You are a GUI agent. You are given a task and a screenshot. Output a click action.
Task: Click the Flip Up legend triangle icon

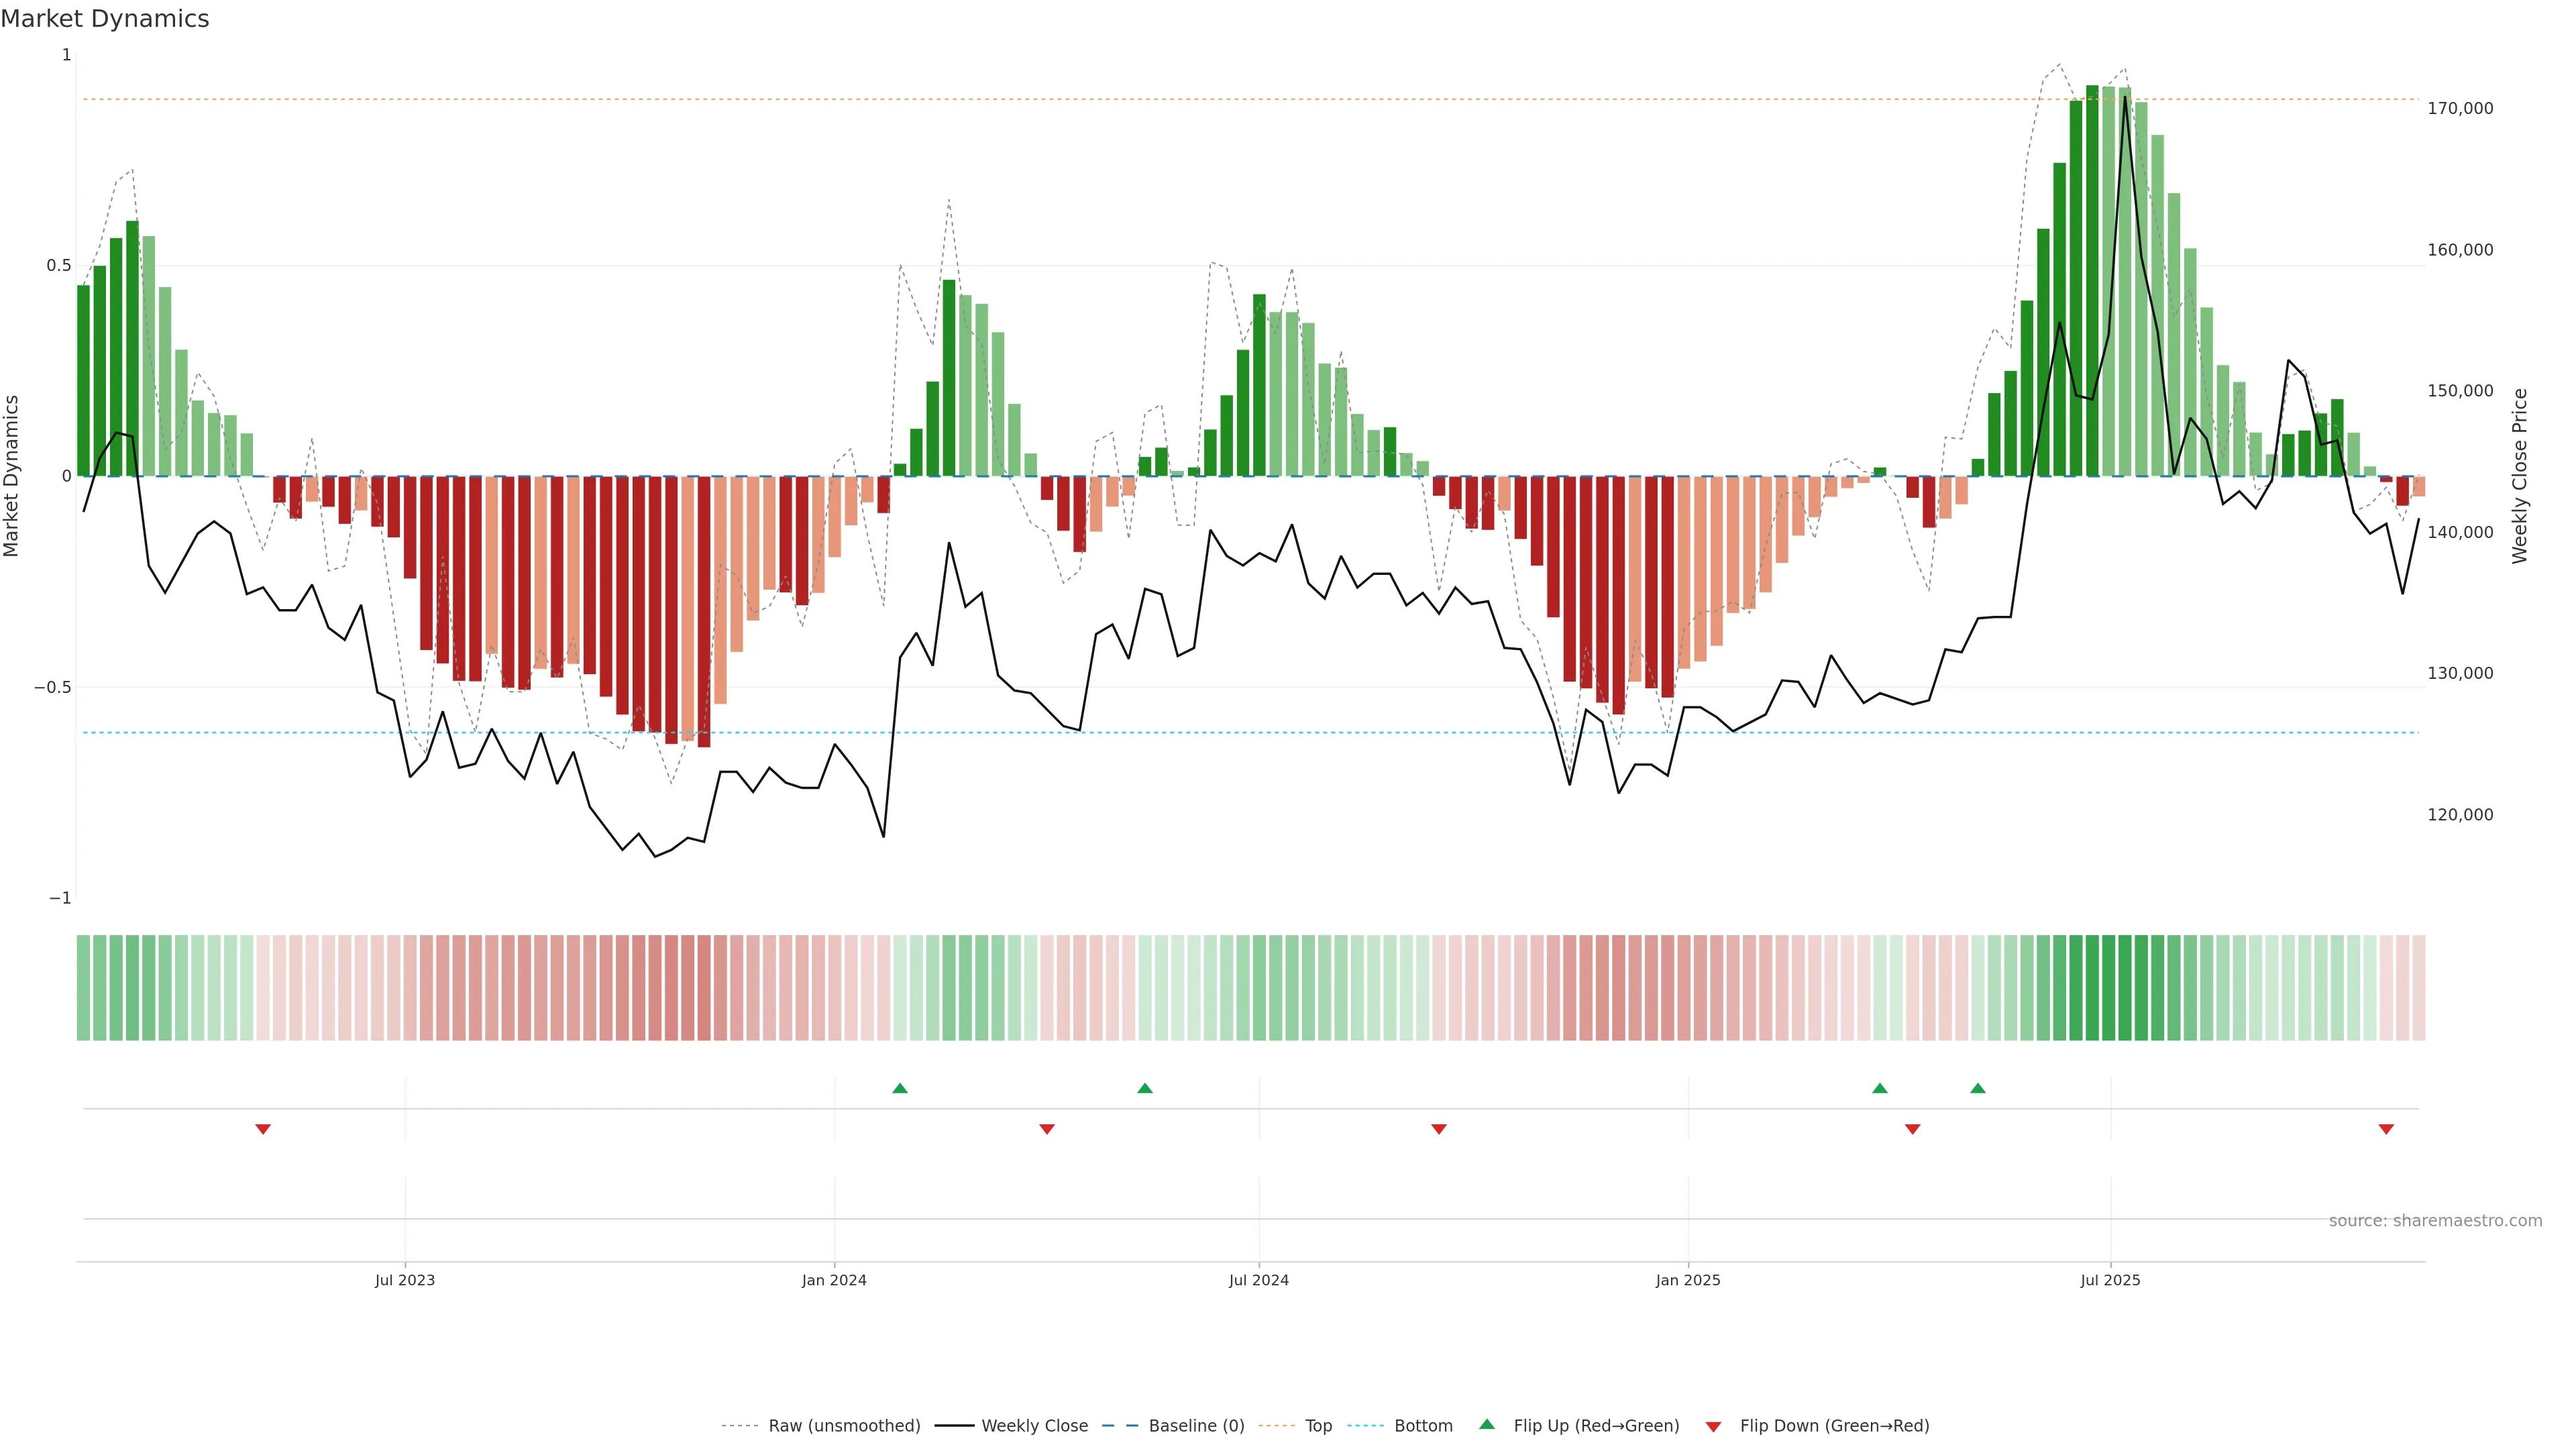(1487, 1424)
